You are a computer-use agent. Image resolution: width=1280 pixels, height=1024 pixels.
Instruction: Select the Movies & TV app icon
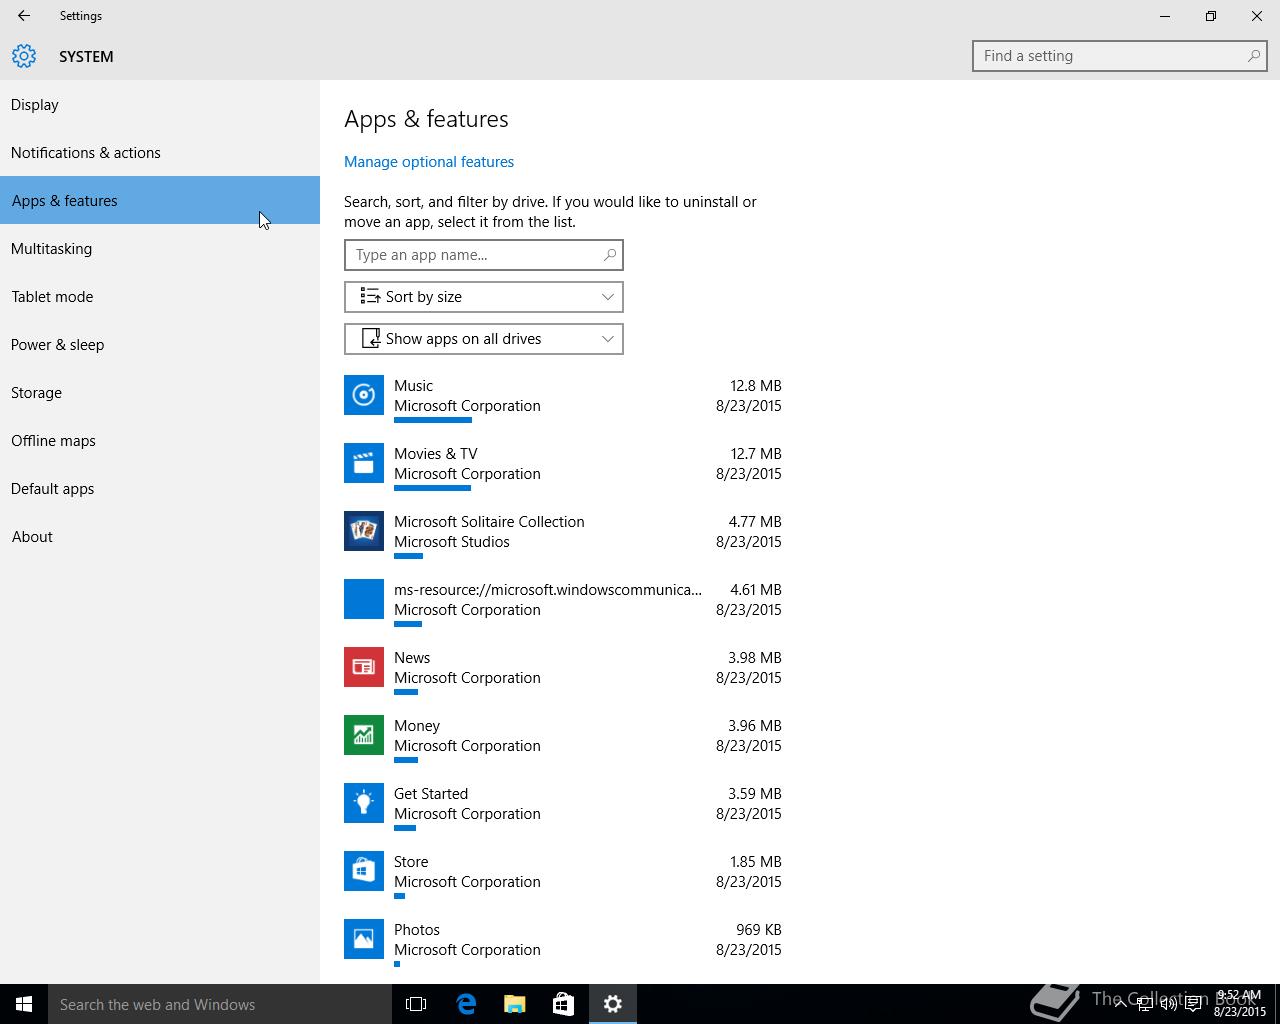pyautogui.click(x=364, y=463)
